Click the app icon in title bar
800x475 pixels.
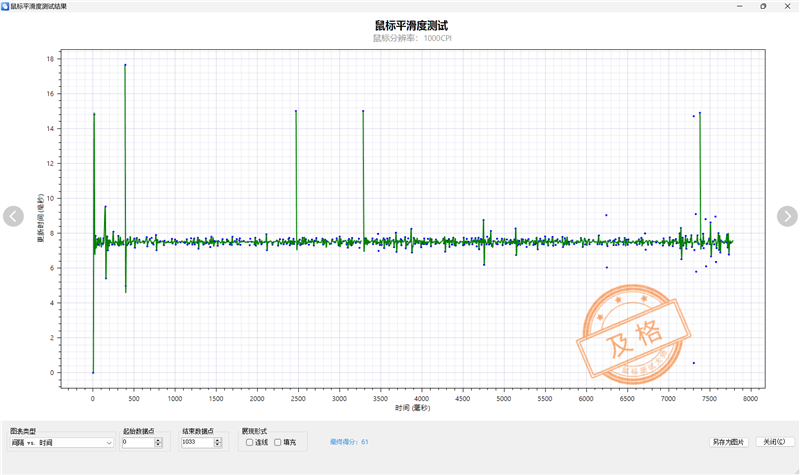tap(5, 6)
